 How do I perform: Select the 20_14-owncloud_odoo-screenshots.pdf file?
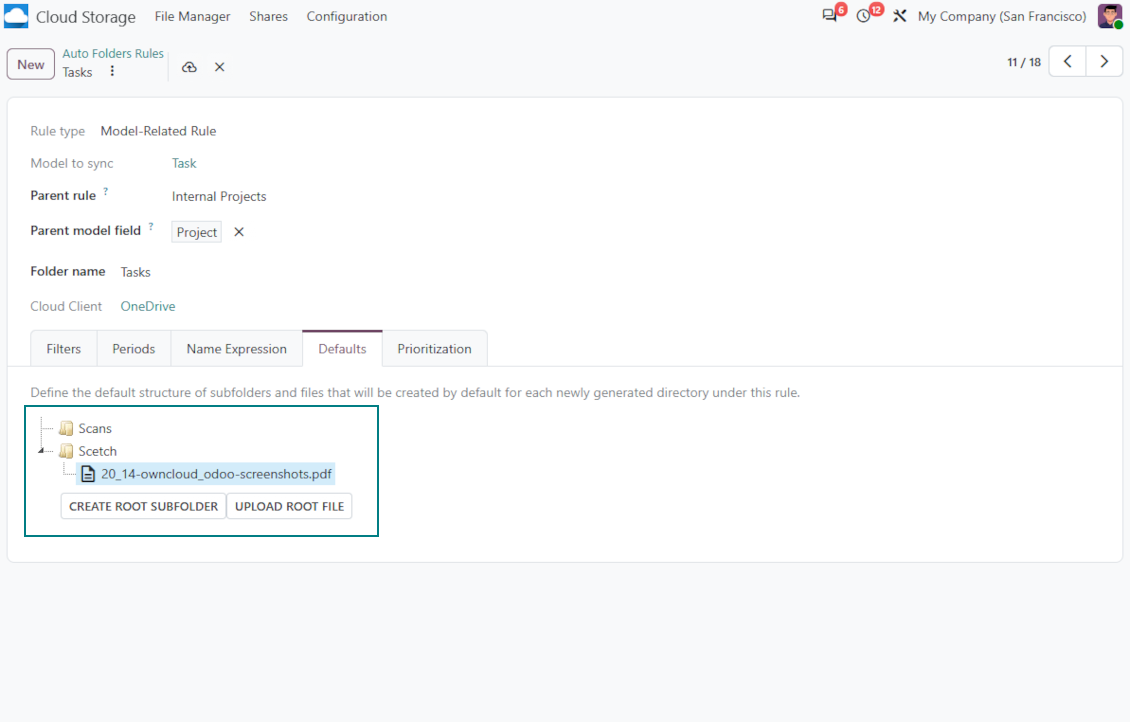216,474
